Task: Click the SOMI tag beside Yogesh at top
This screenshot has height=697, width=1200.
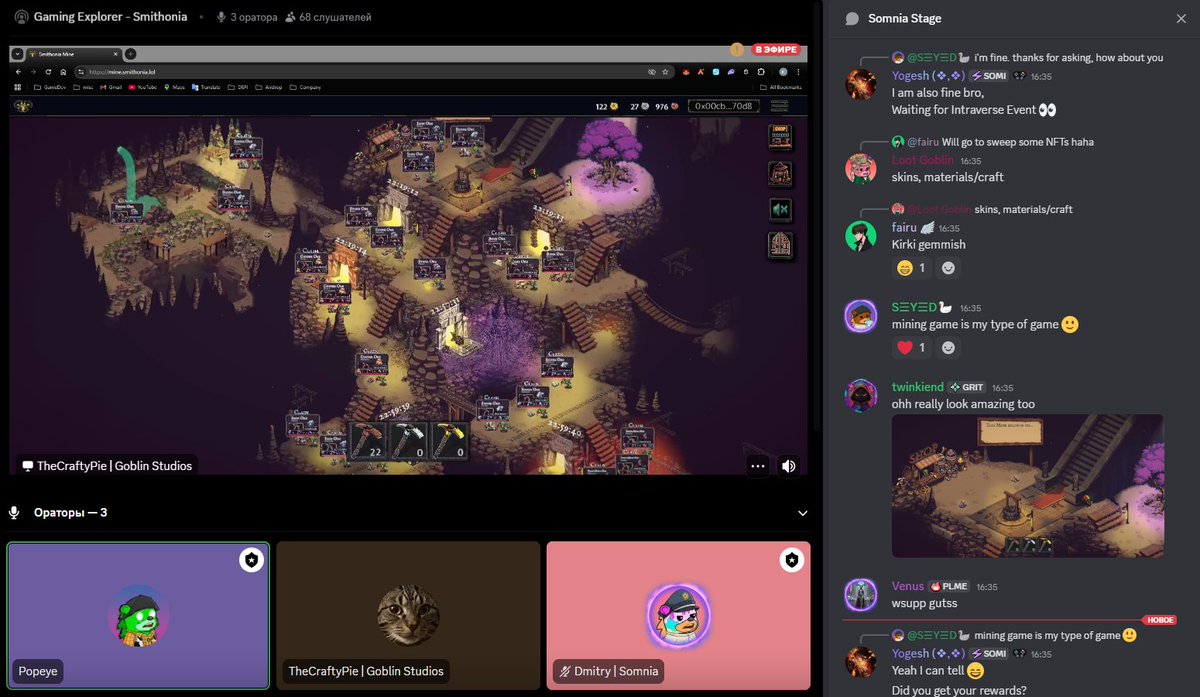Action: (x=987, y=76)
